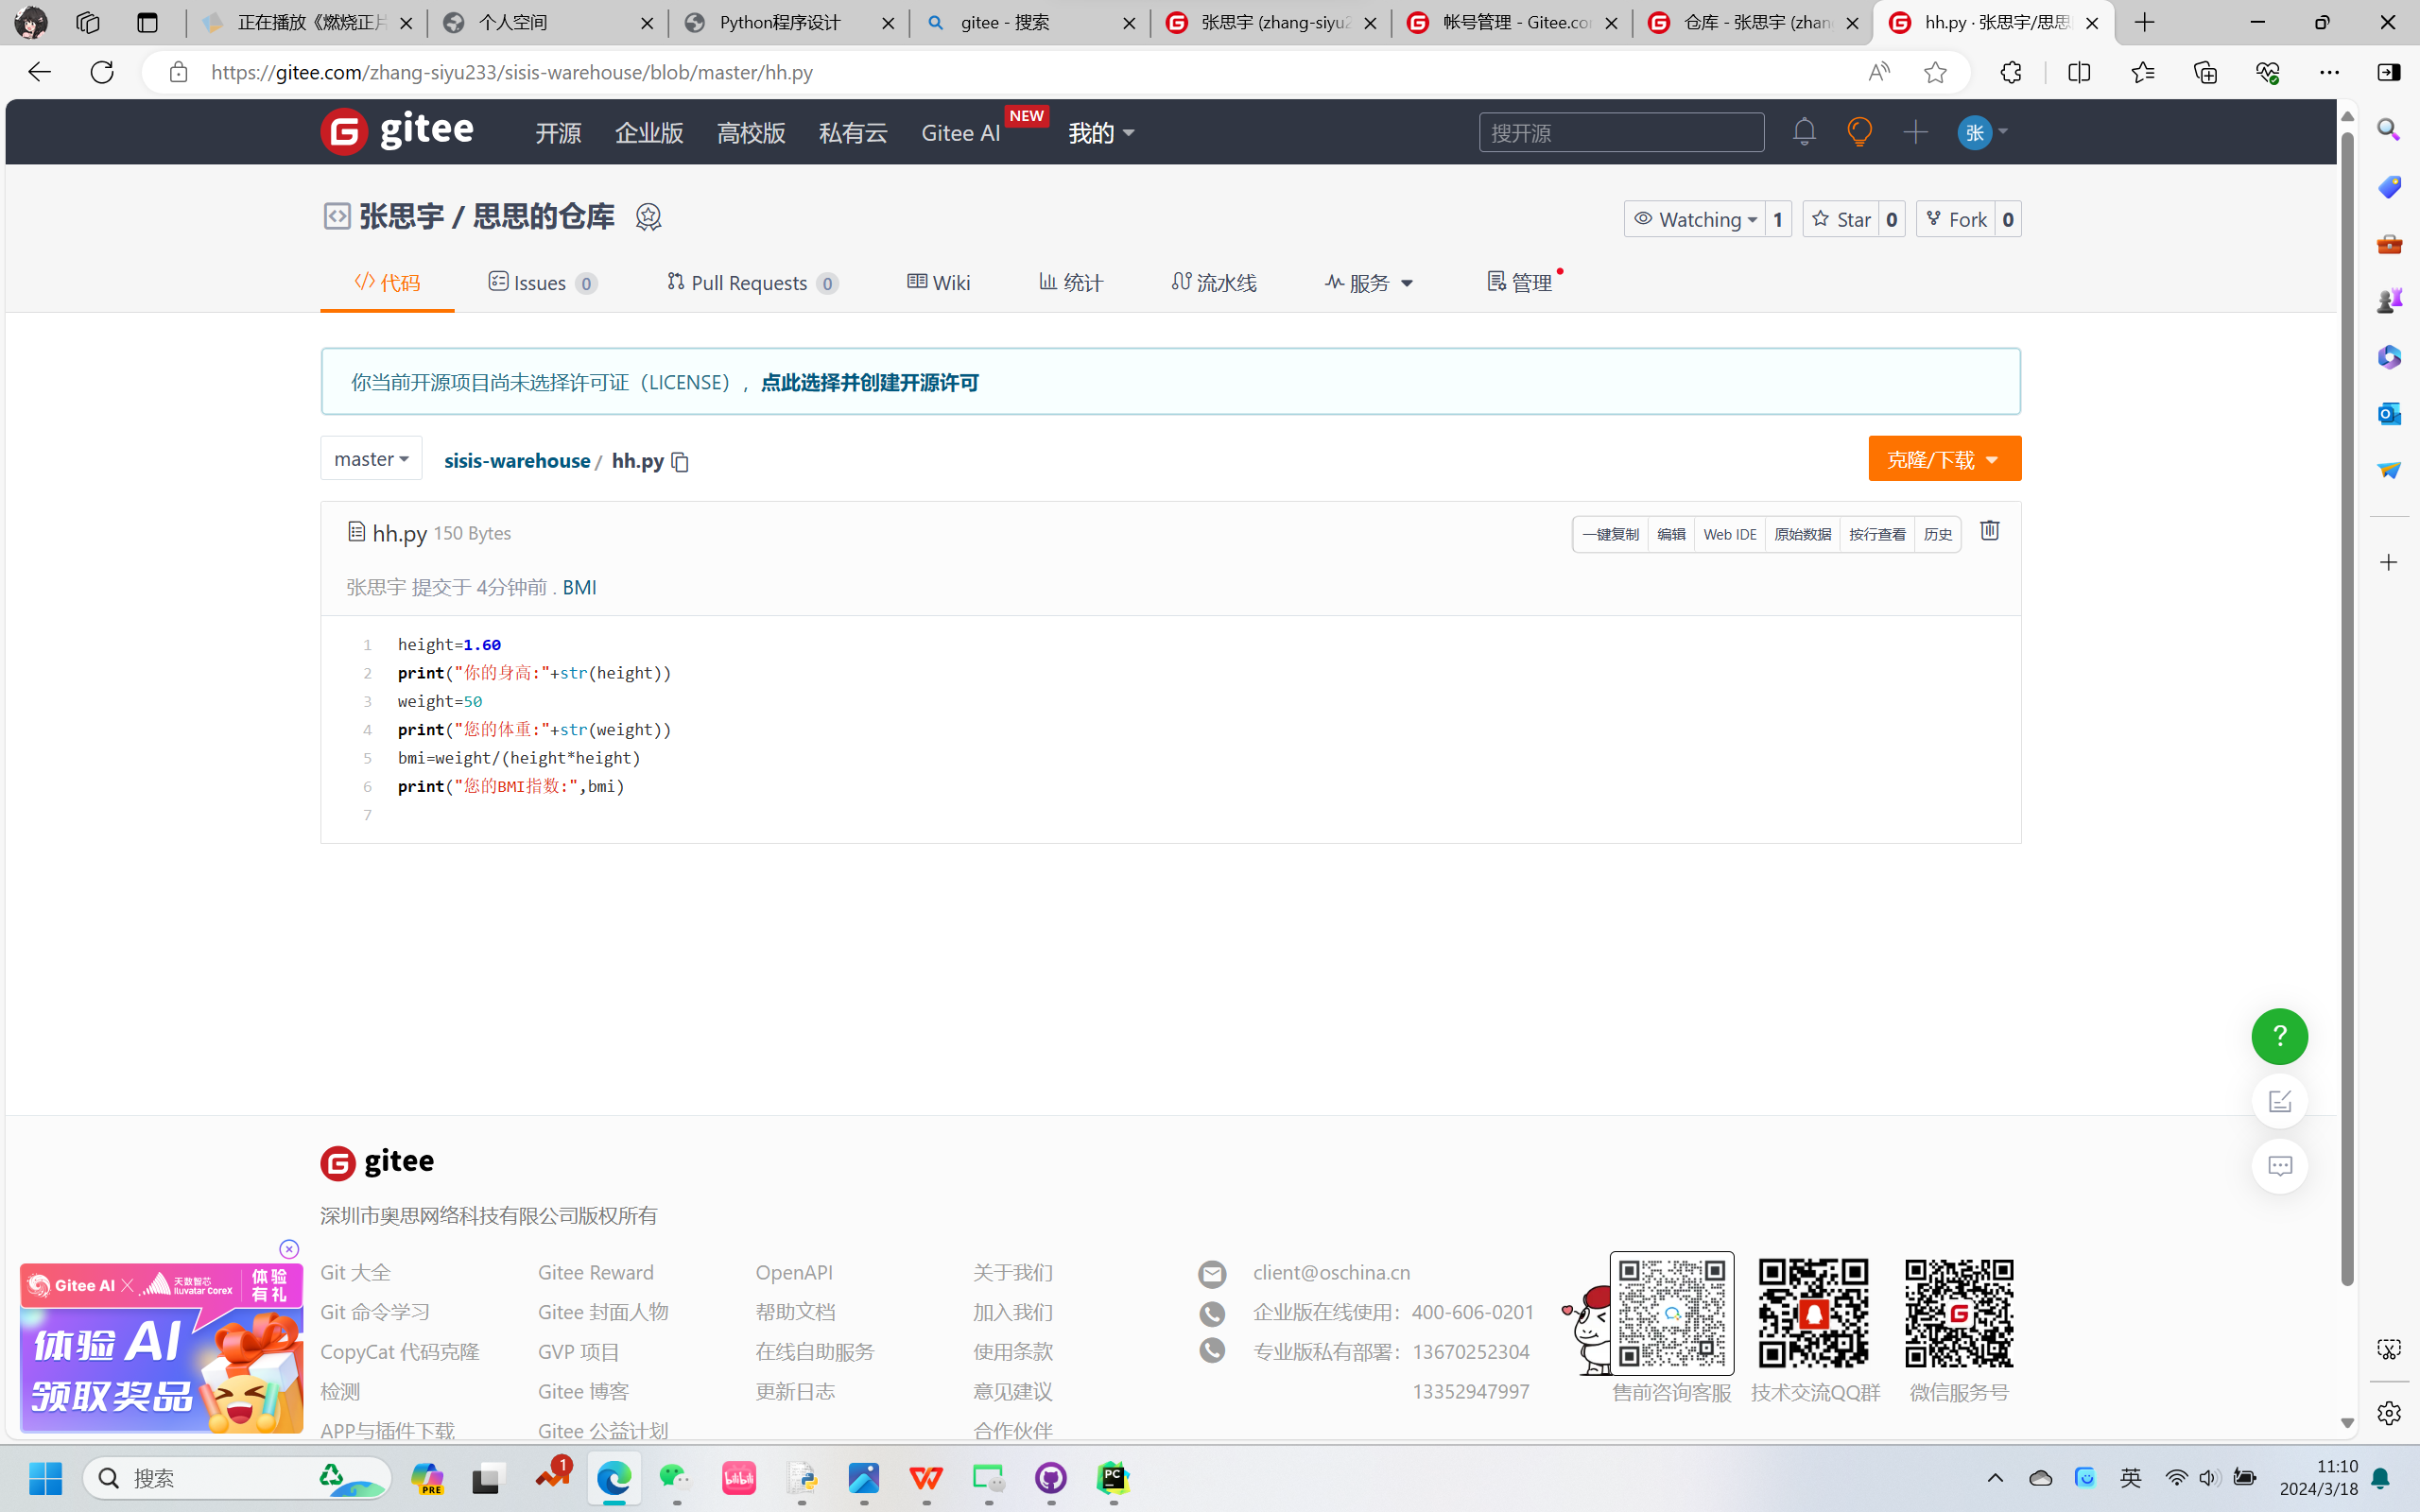Image resolution: width=2420 pixels, height=1512 pixels.
Task: Click the orange lightbulb icon
Action: tap(1859, 132)
